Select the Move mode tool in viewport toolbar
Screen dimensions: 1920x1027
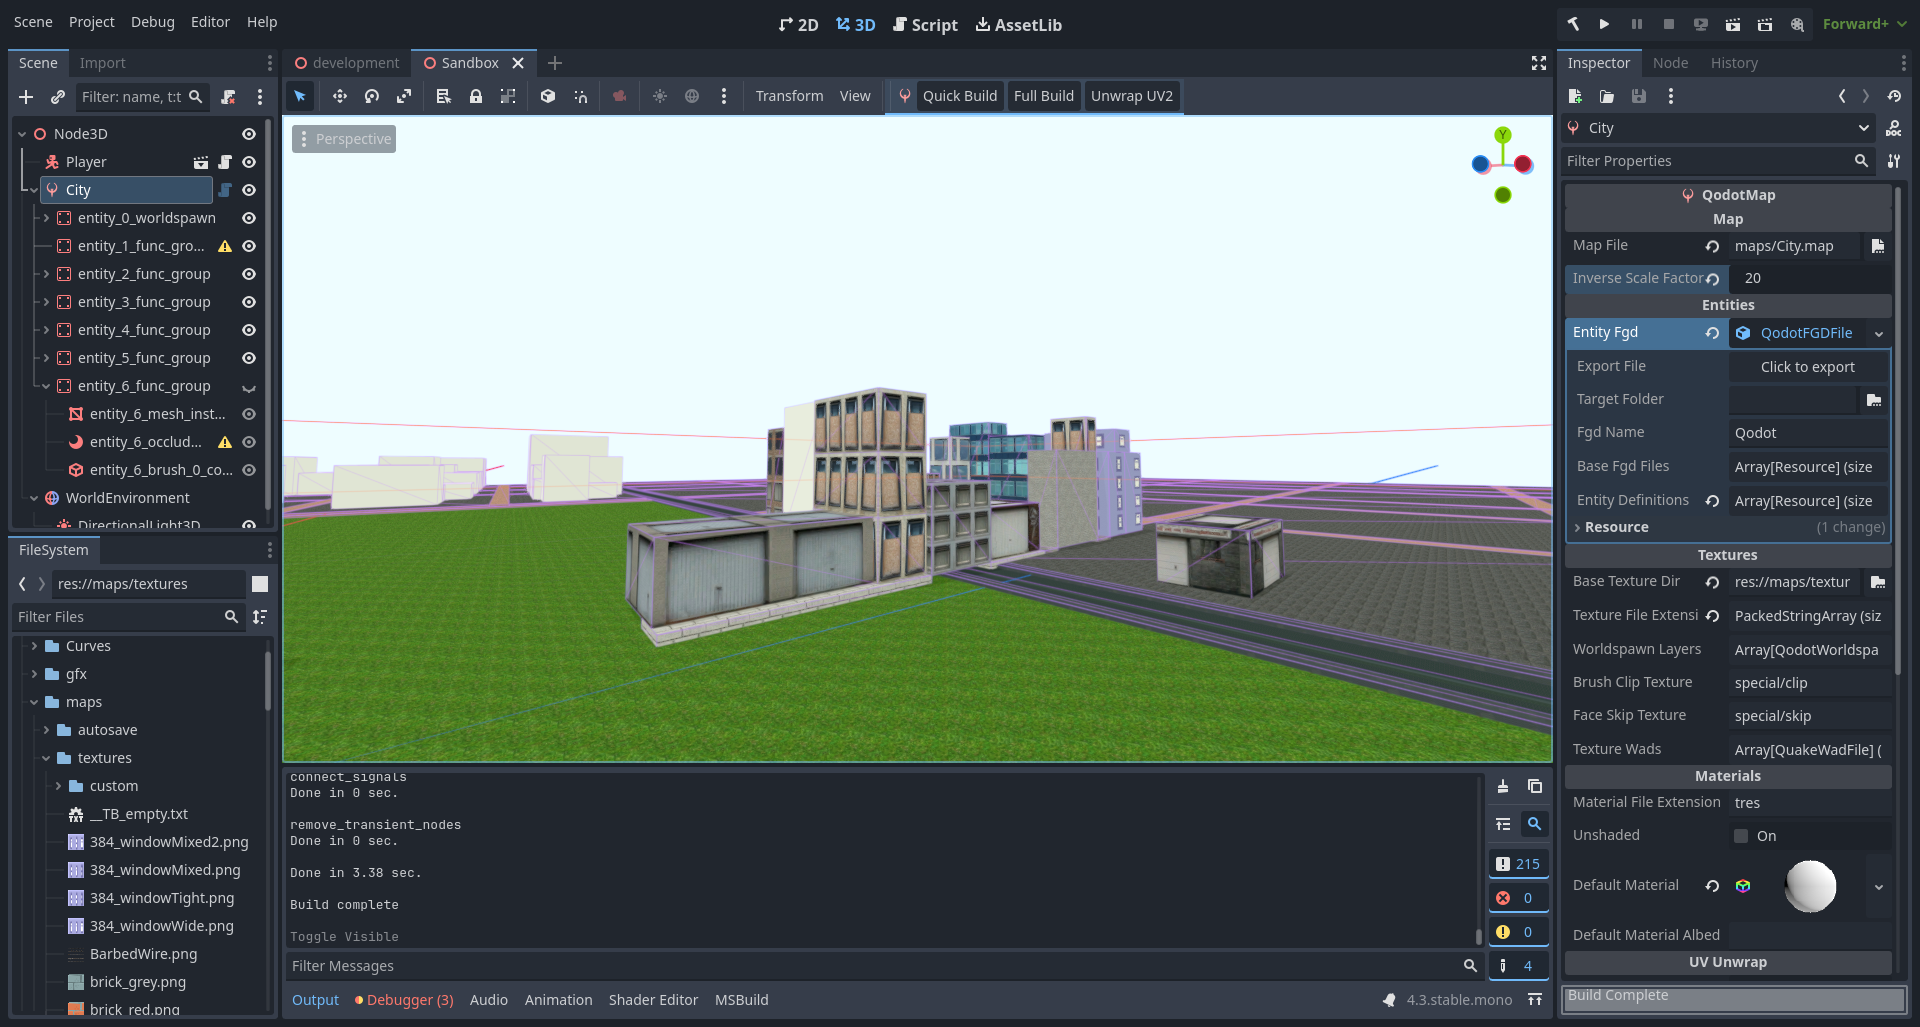pyautogui.click(x=340, y=96)
